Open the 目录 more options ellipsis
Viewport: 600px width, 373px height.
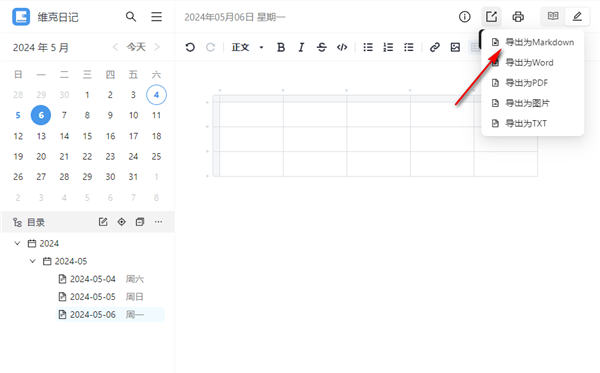(158, 222)
